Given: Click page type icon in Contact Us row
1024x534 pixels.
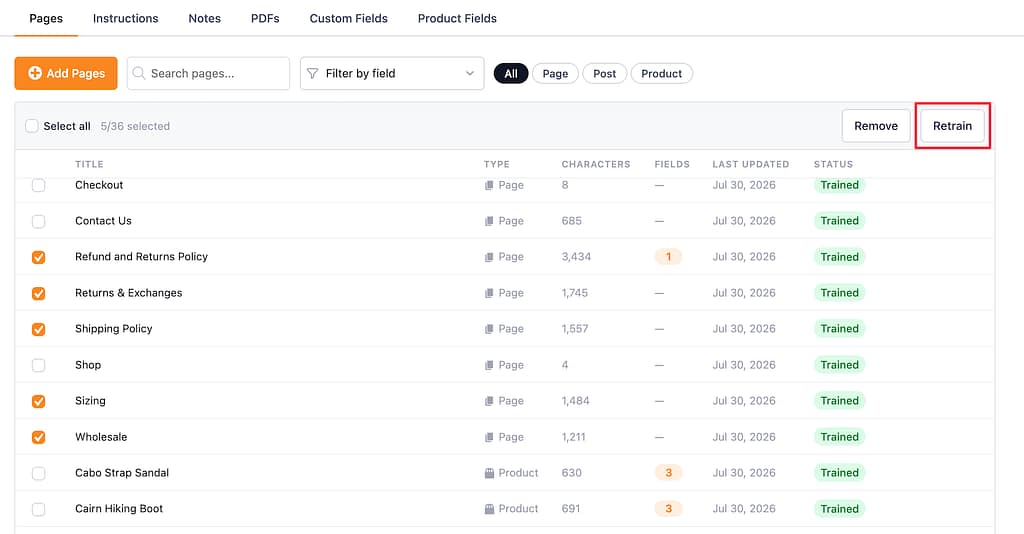Looking at the screenshot, I should (x=488, y=221).
